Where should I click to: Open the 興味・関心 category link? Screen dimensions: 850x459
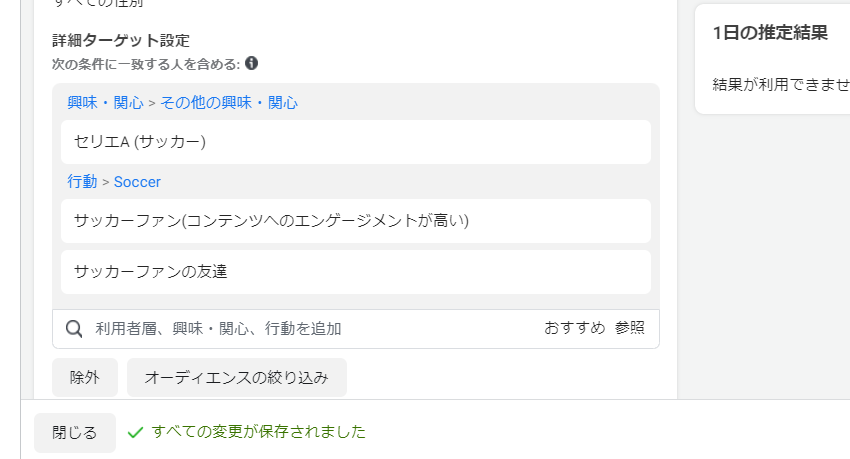tap(105, 102)
